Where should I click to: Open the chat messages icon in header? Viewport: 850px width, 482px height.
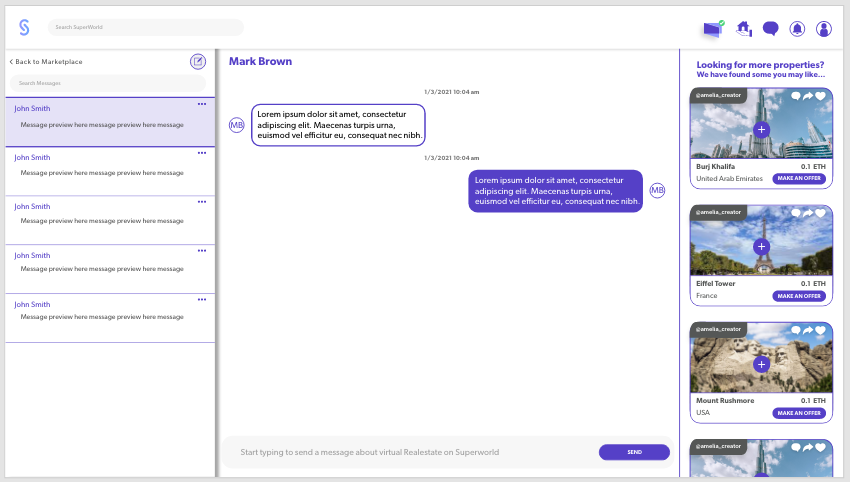tap(770, 28)
